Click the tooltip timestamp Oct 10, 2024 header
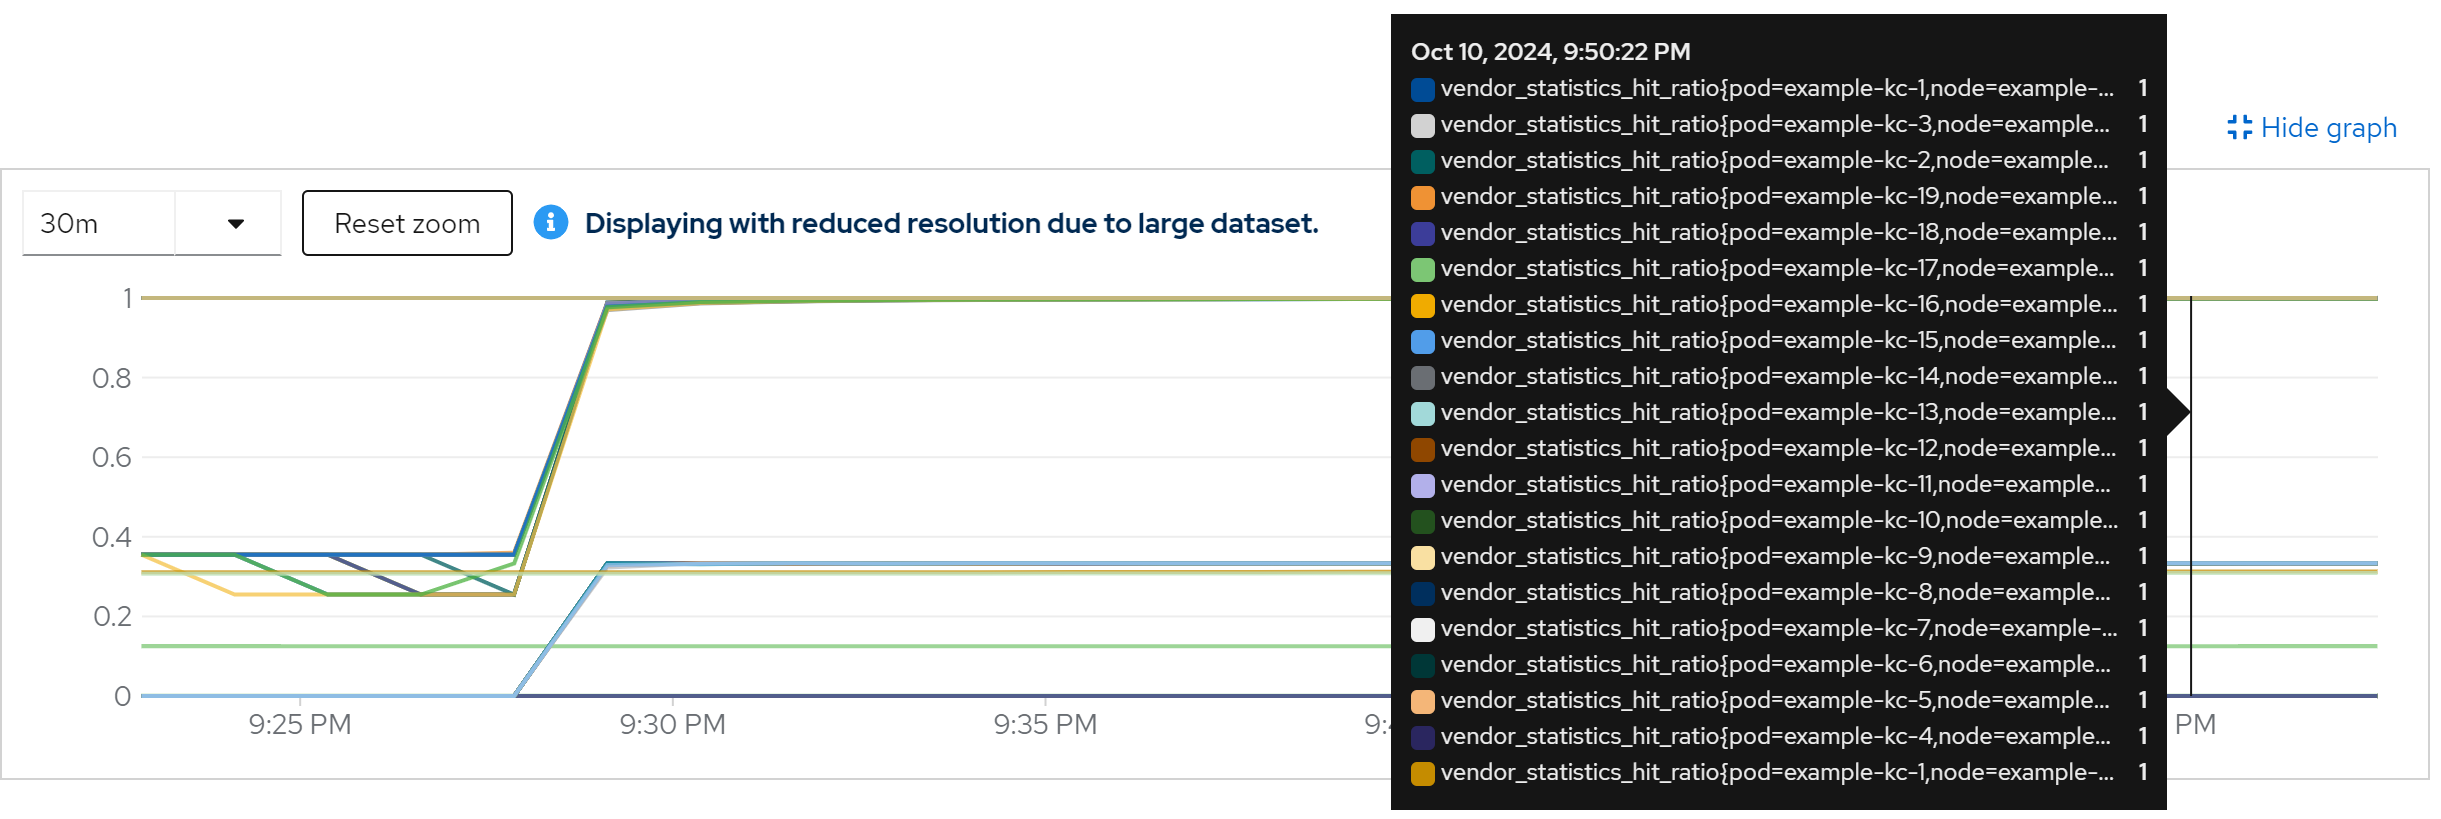Image resolution: width=2441 pixels, height=819 pixels. click(x=1550, y=52)
